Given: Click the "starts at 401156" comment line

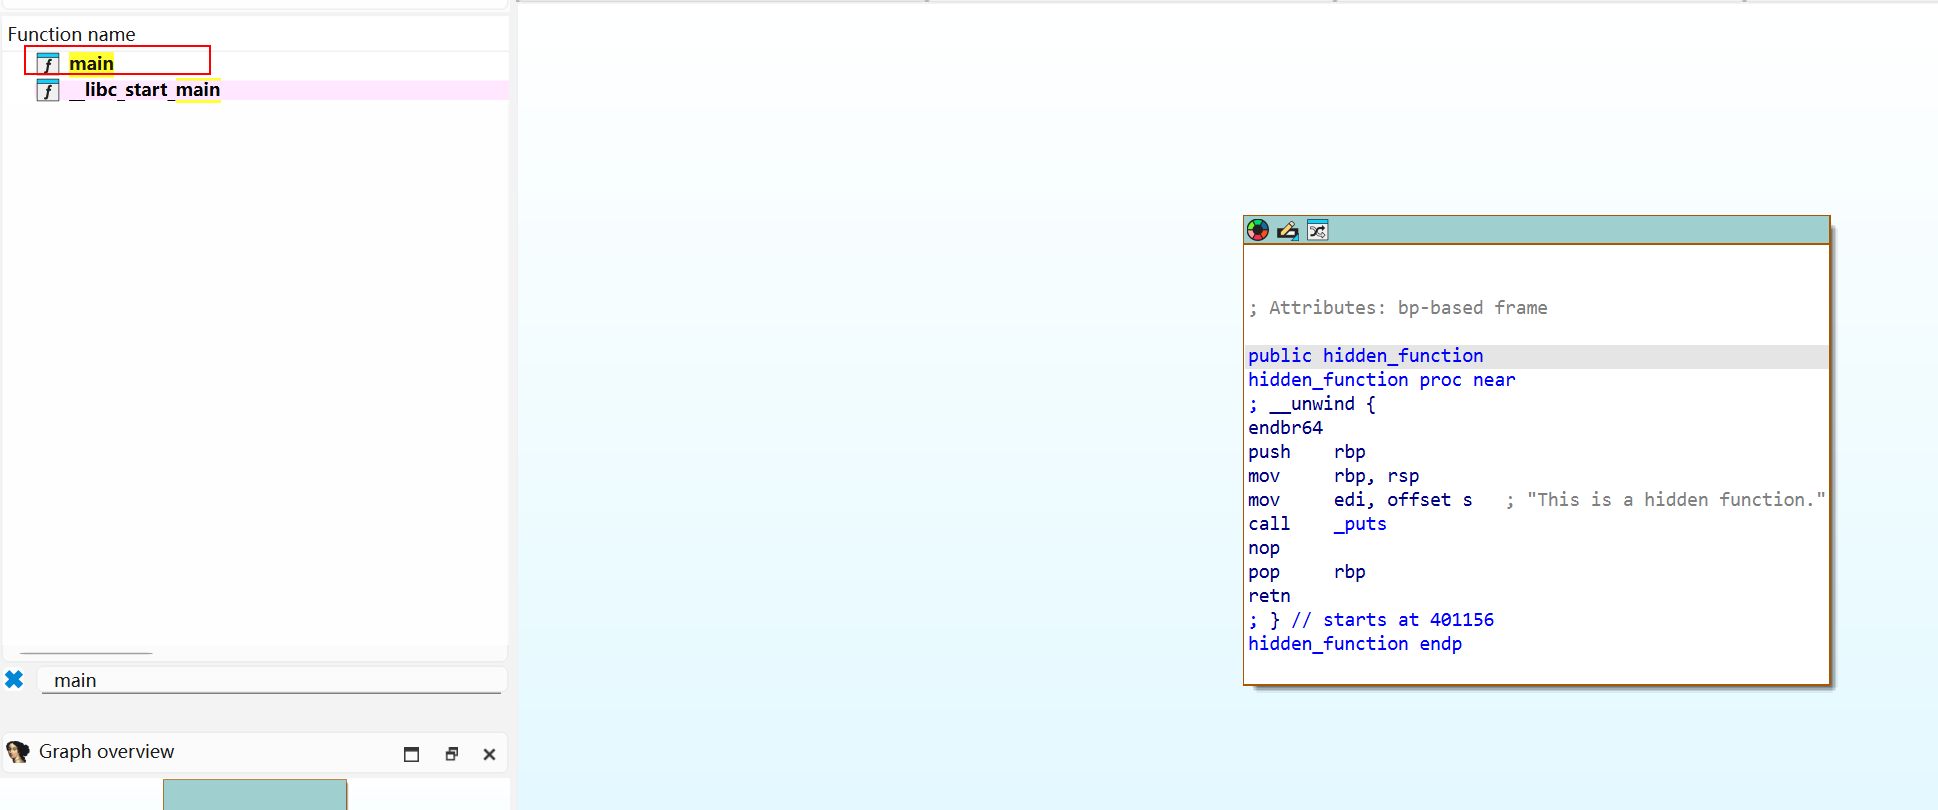Looking at the screenshot, I should 1371,620.
